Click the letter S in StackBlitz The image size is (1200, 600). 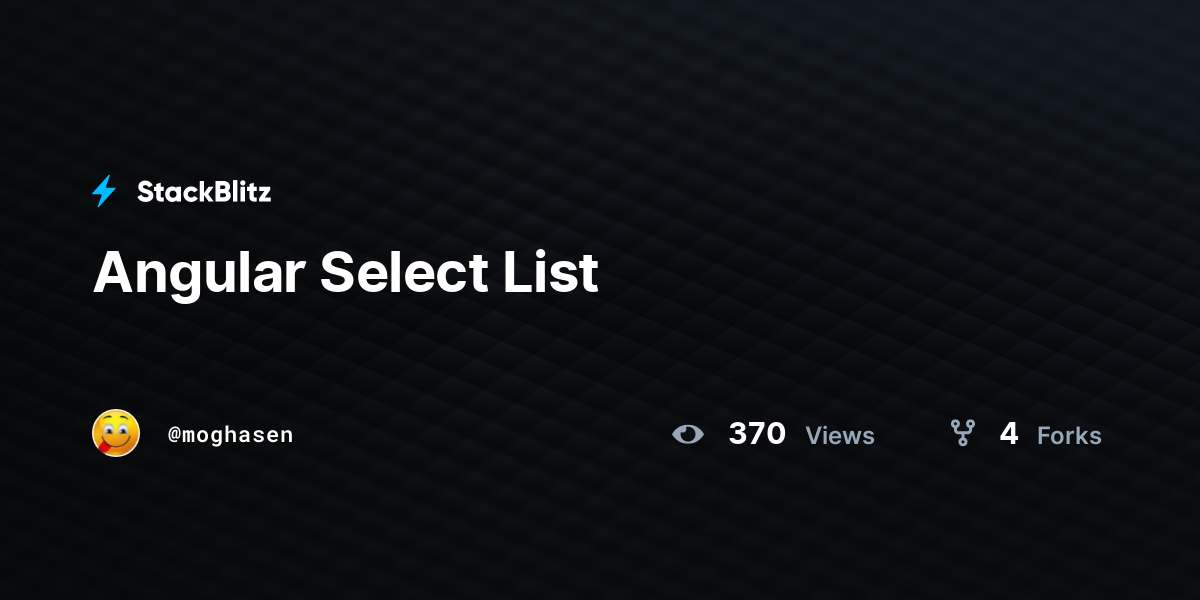[x=145, y=192]
